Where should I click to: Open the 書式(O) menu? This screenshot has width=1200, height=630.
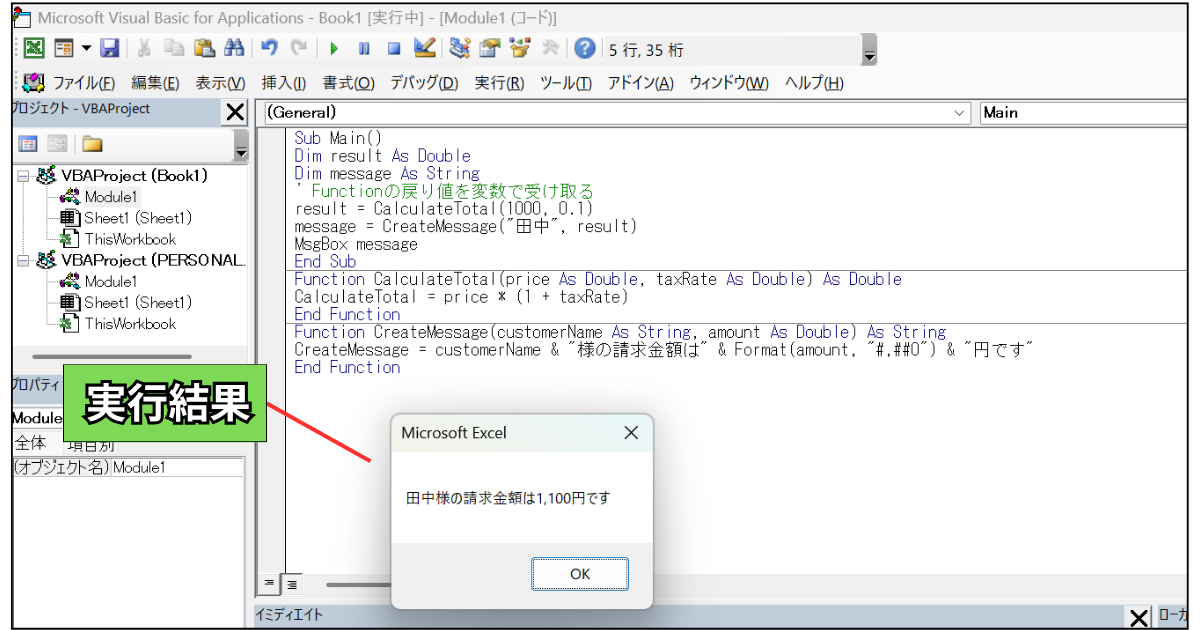(x=348, y=83)
